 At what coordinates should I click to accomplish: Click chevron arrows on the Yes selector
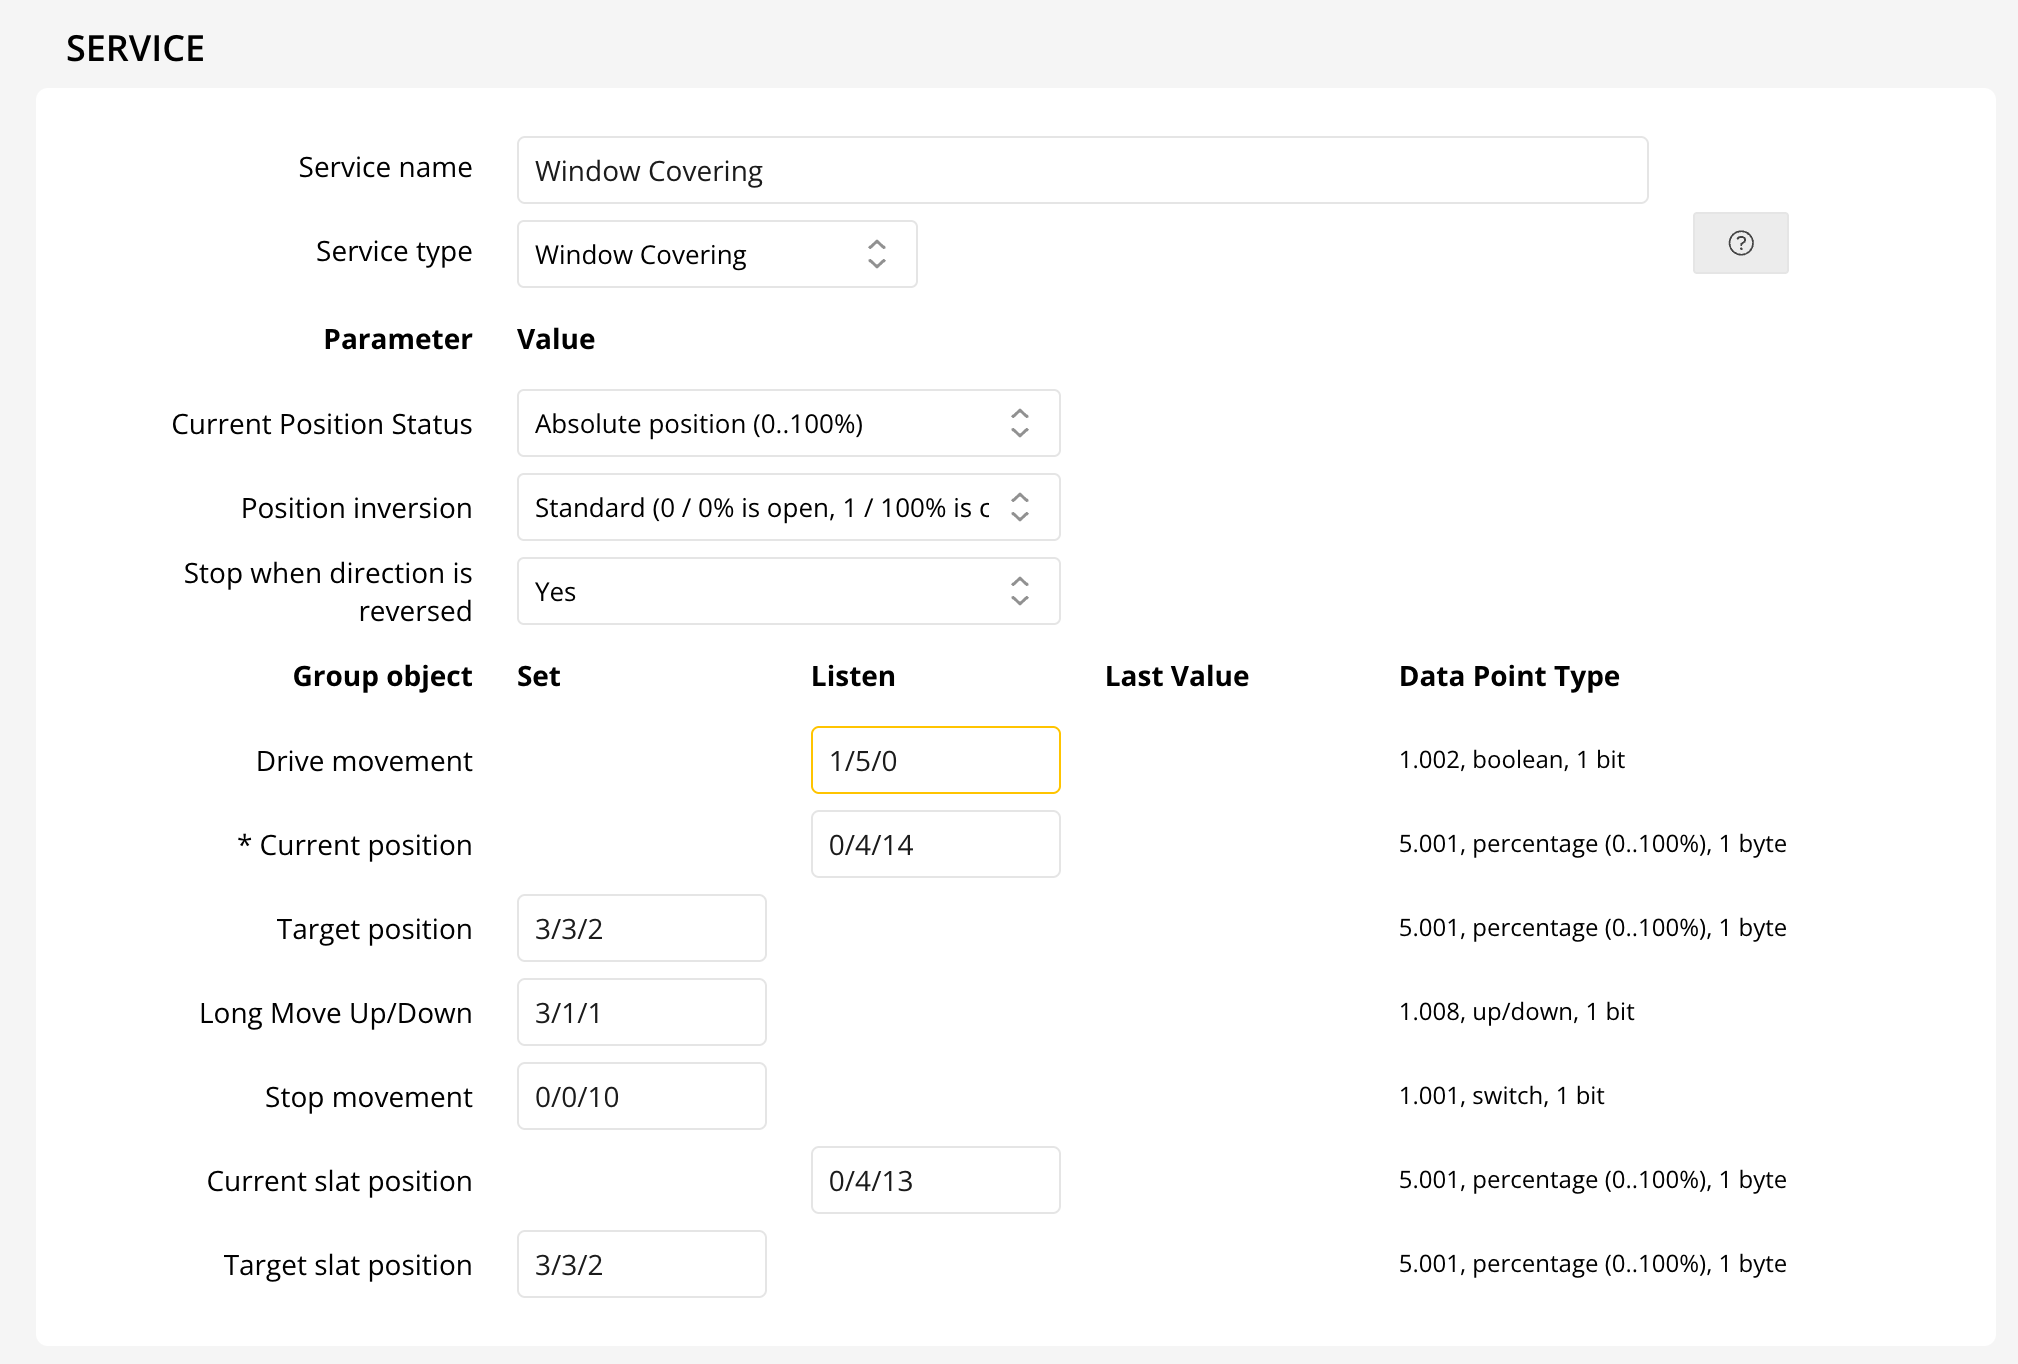[x=1019, y=591]
